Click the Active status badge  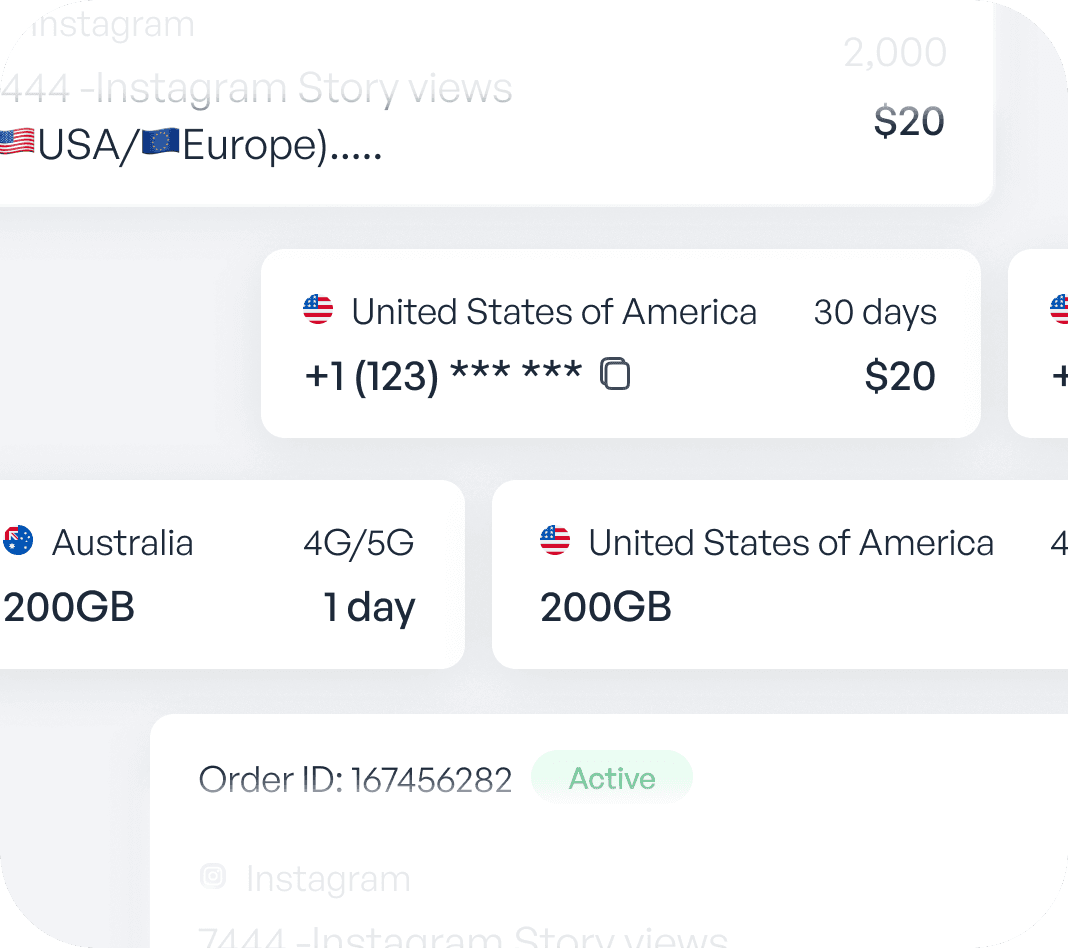click(x=612, y=778)
